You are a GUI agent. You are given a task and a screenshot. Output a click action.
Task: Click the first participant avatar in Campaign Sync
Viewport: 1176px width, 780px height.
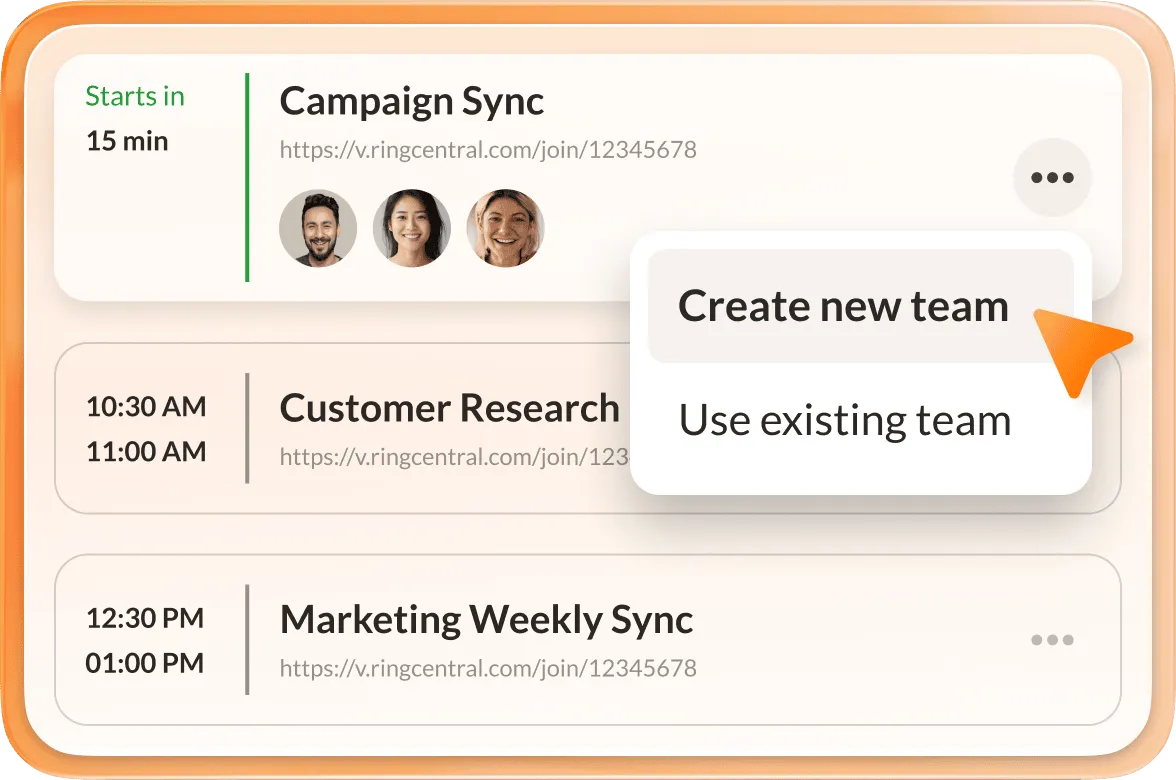click(x=317, y=228)
